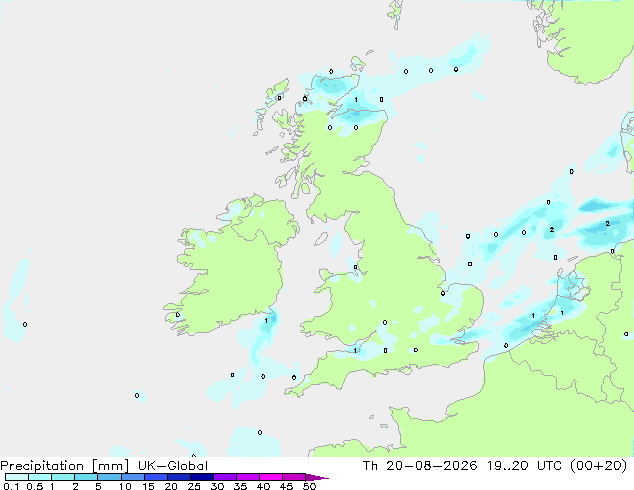Click the '(00+20)' forecast offset label
Image resolution: width=634 pixels, height=490 pixels.
598,466
